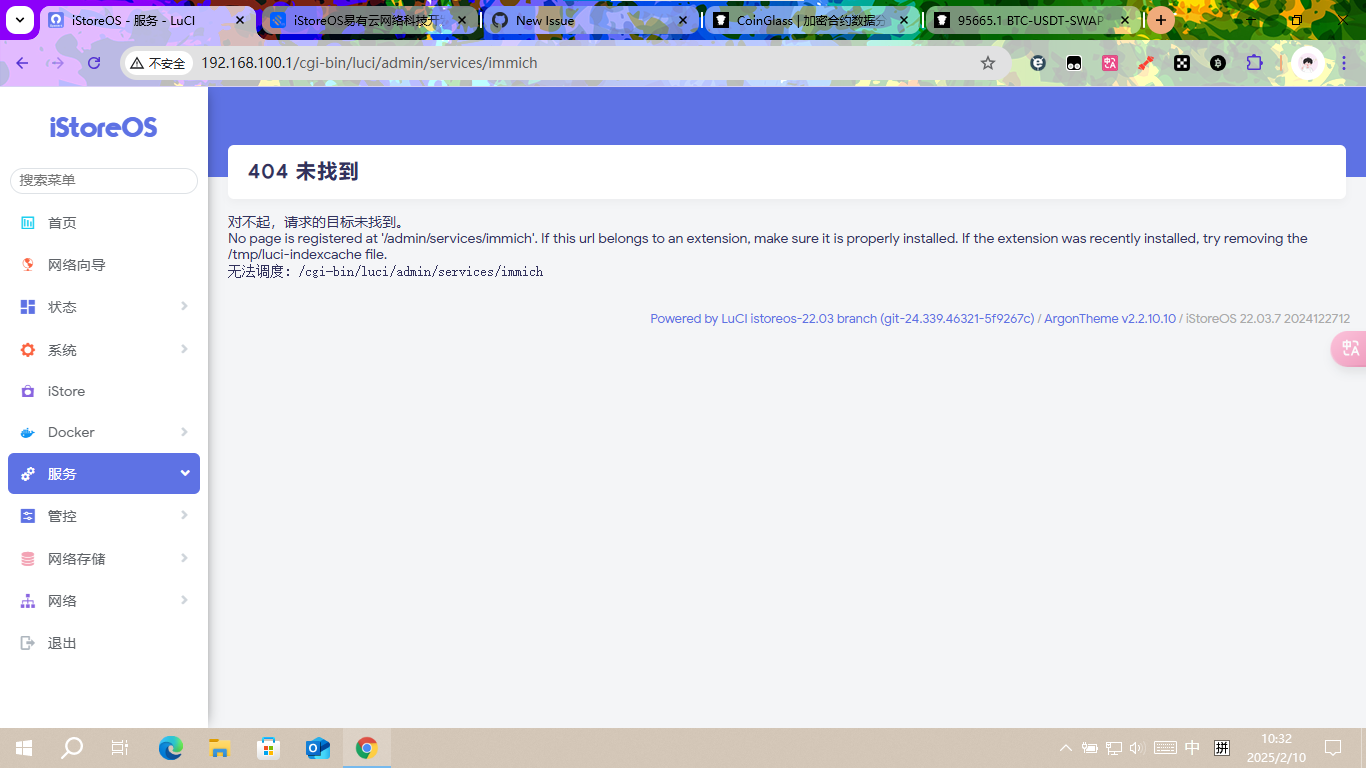Open the Powered by LuCI link
The height and width of the screenshot is (768, 1366).
pyautogui.click(x=841, y=319)
